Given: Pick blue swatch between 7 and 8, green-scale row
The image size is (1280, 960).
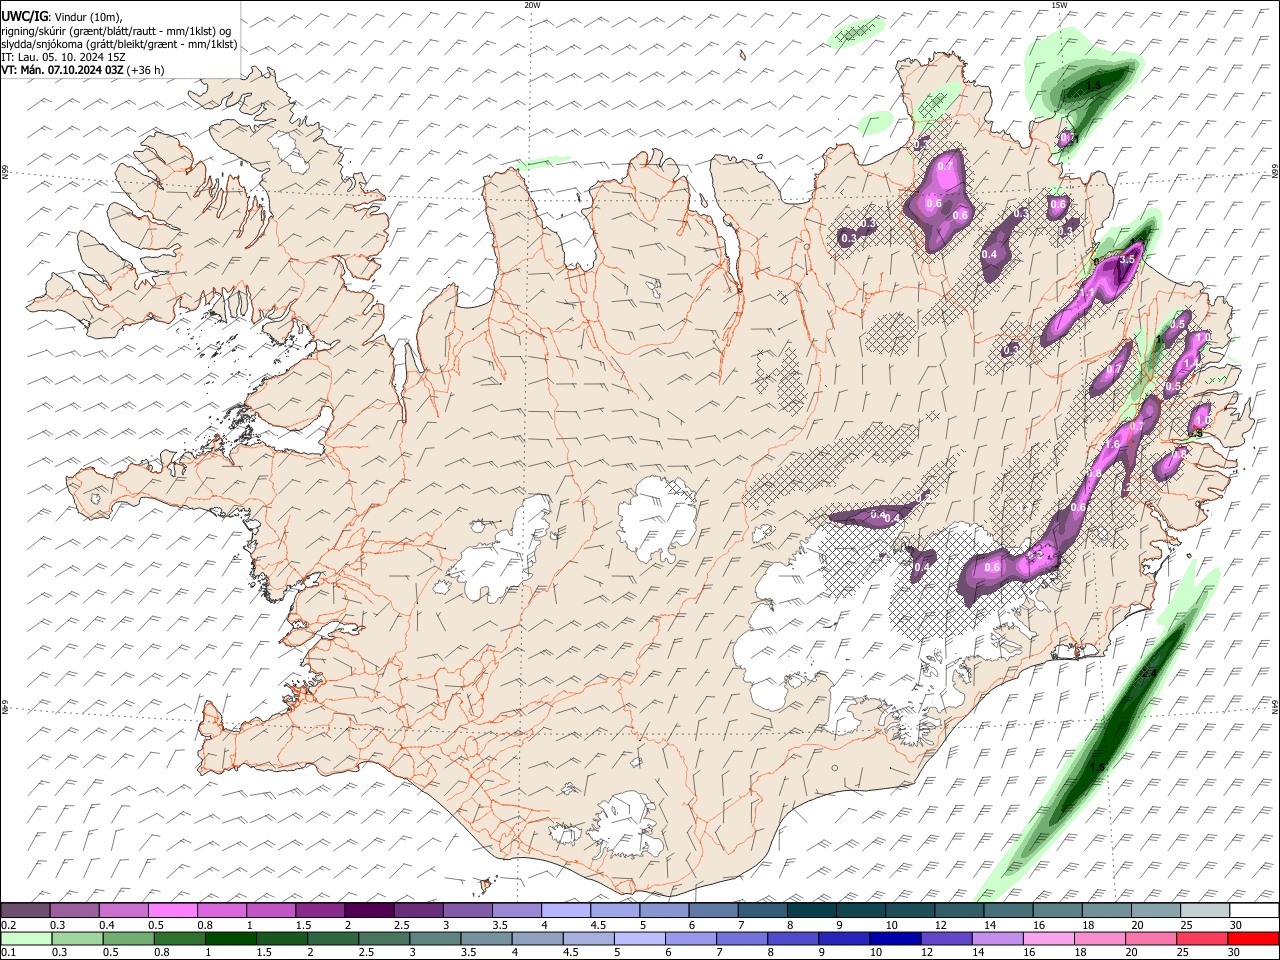Looking at the screenshot, I should point(742,938).
